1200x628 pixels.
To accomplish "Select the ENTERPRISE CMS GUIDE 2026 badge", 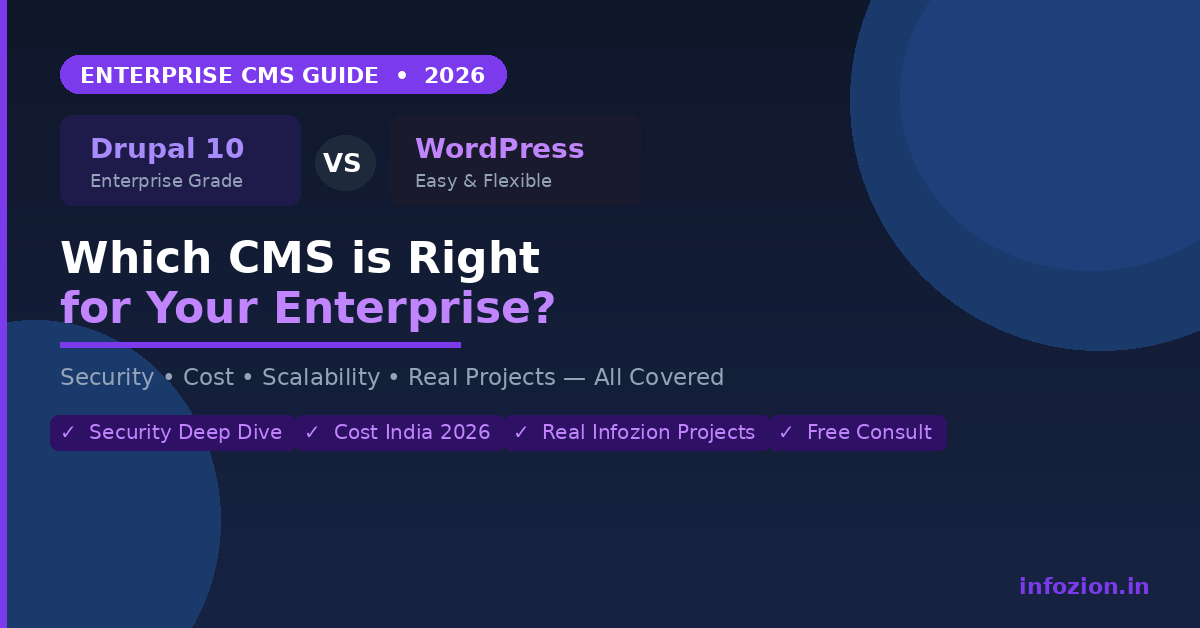I will (x=283, y=74).
